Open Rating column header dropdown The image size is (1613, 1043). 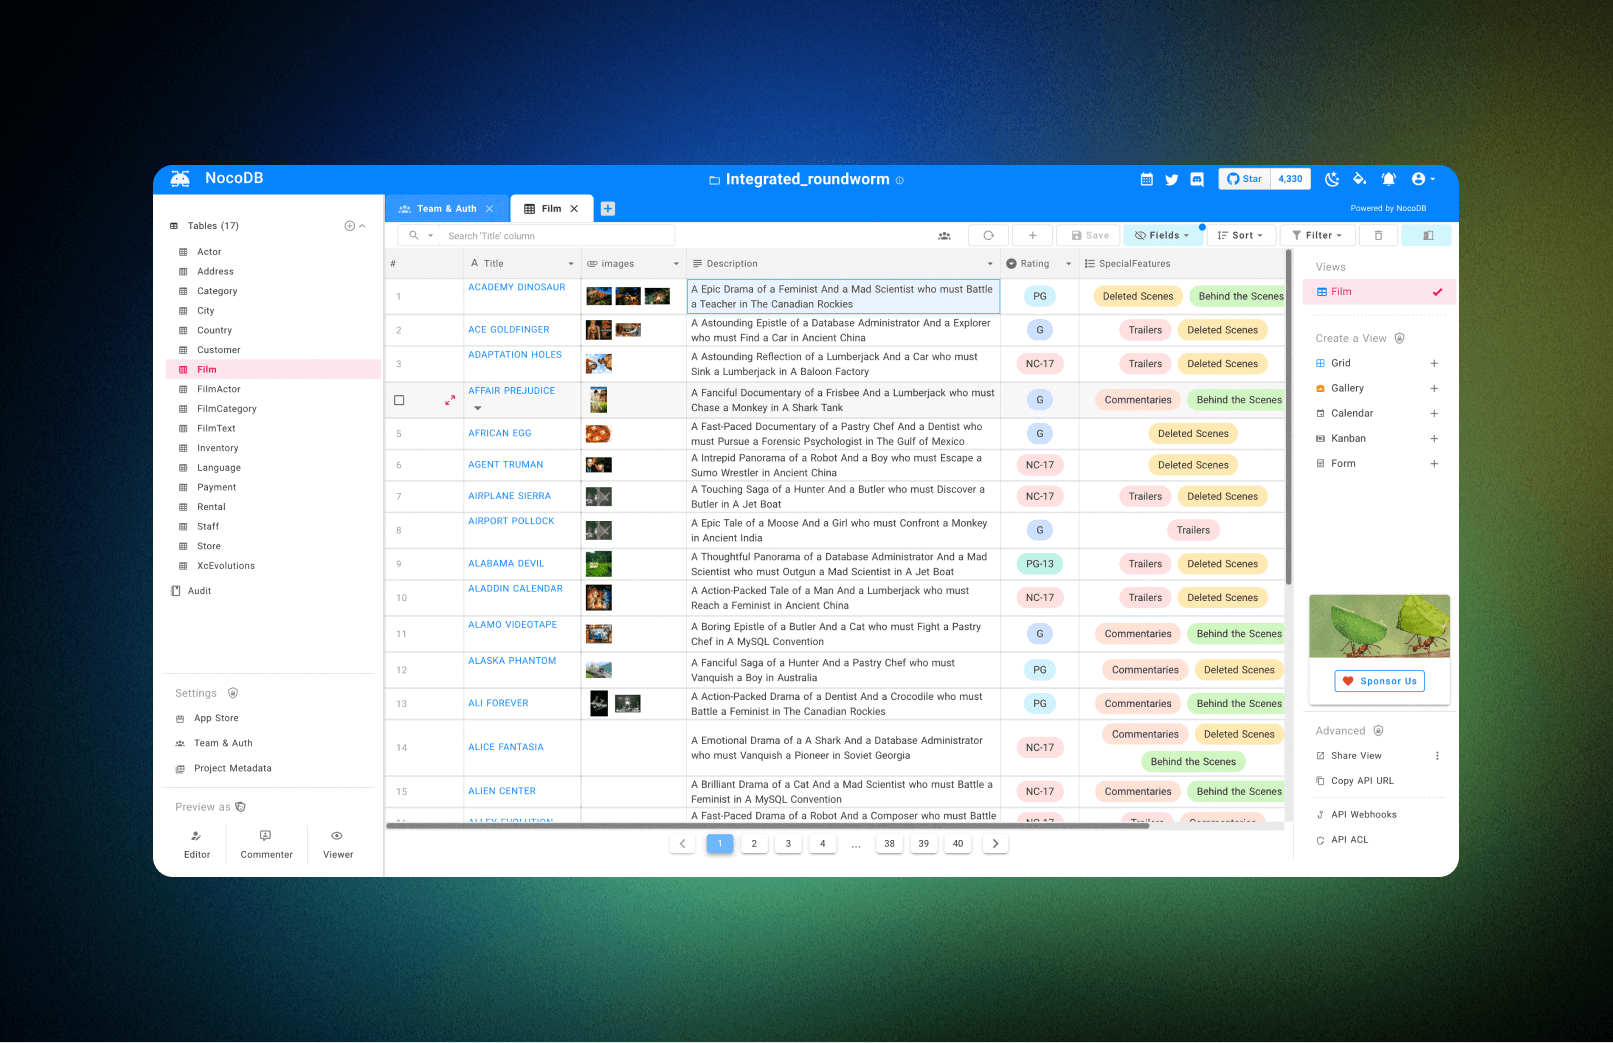pyautogui.click(x=1068, y=264)
